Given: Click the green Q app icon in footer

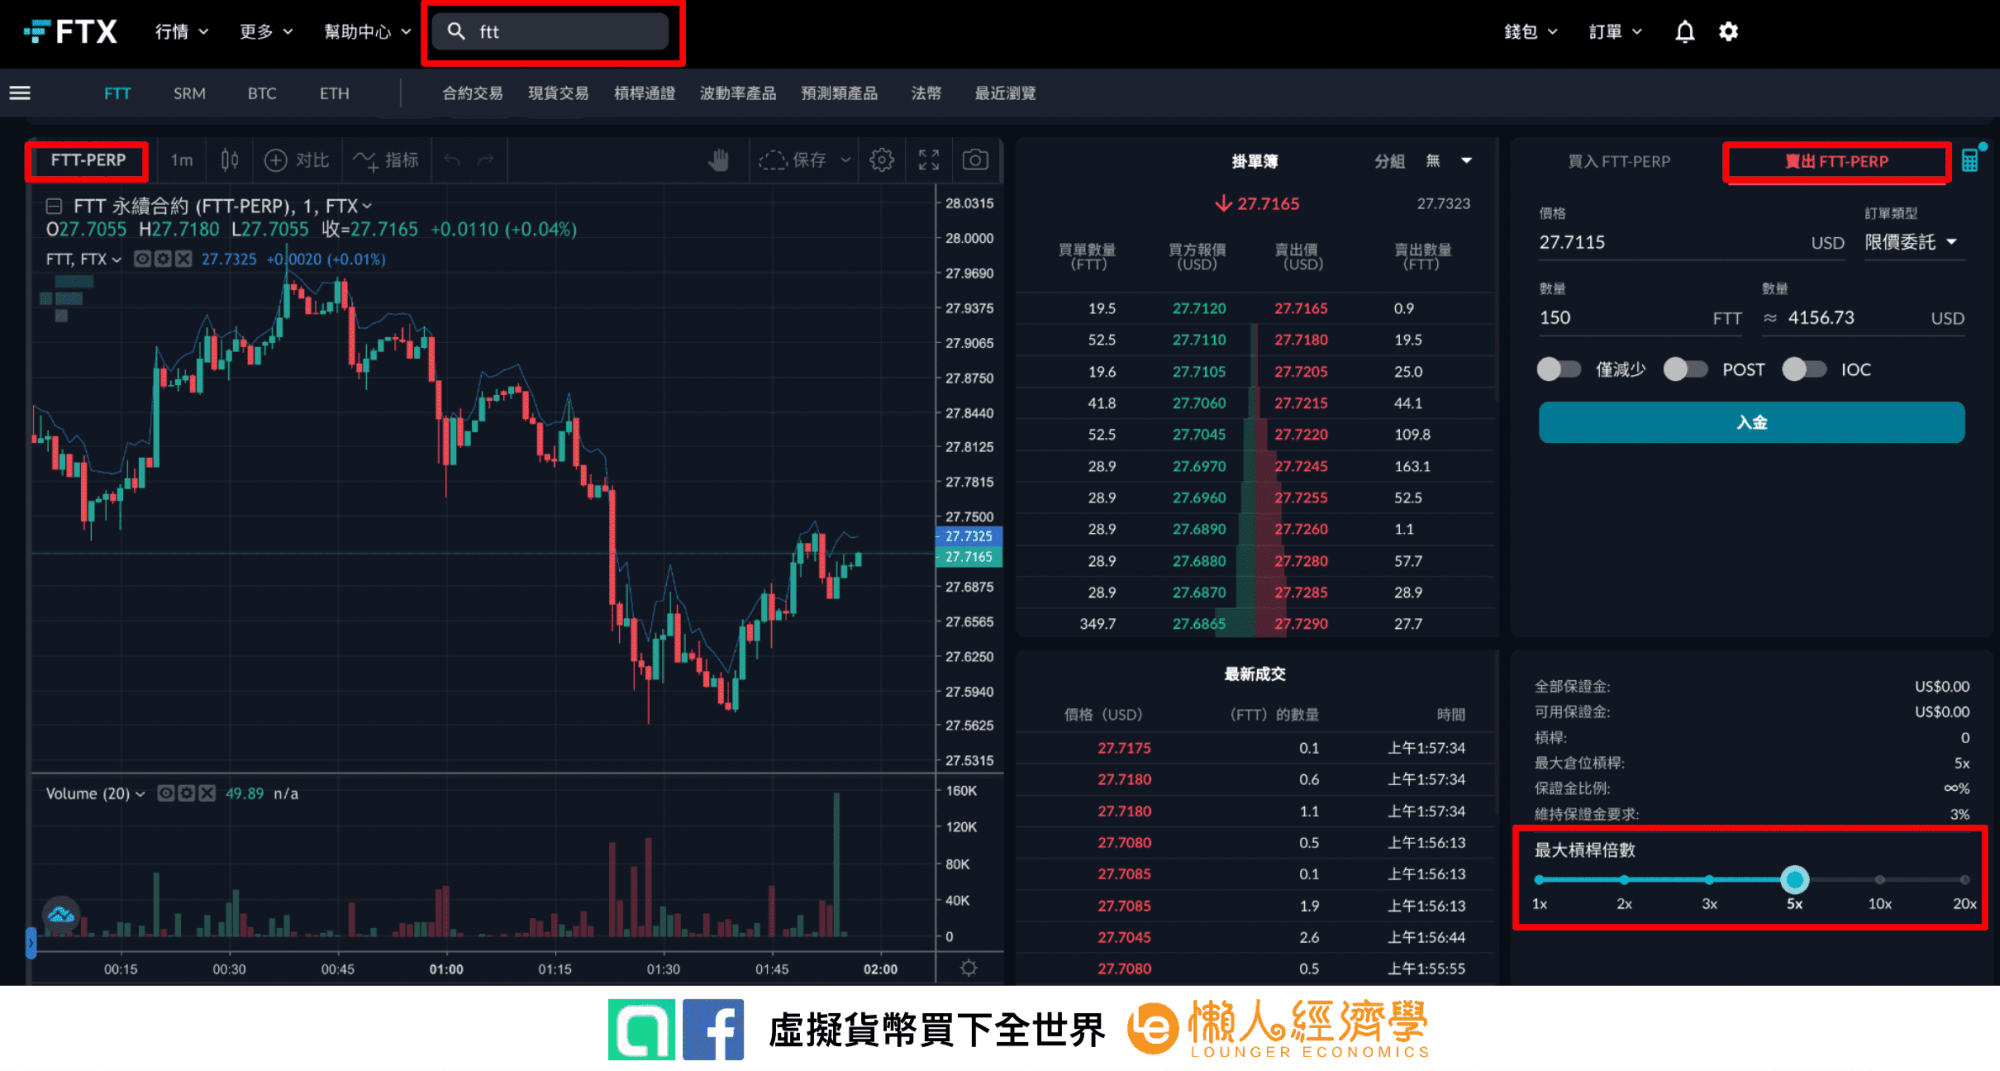Looking at the screenshot, I should [641, 1029].
